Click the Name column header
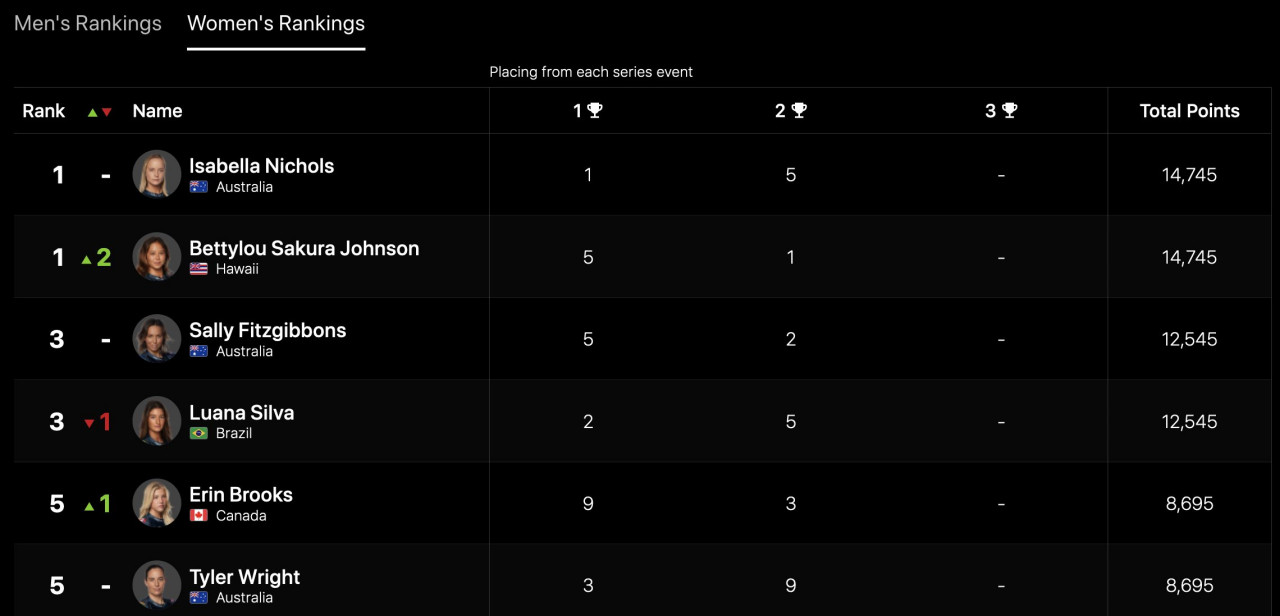Screen dimensions: 1280x616 pyautogui.click(x=157, y=111)
